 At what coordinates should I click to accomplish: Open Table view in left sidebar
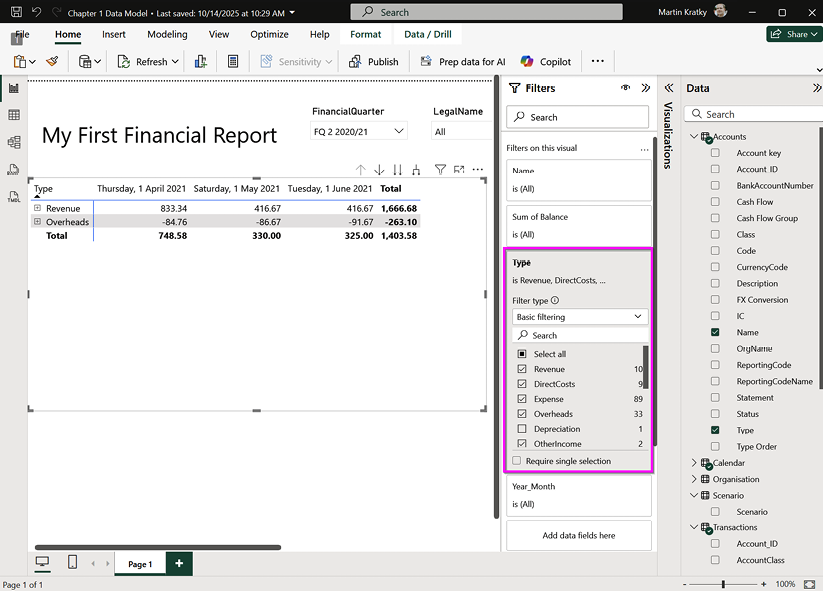pyautogui.click(x=14, y=115)
